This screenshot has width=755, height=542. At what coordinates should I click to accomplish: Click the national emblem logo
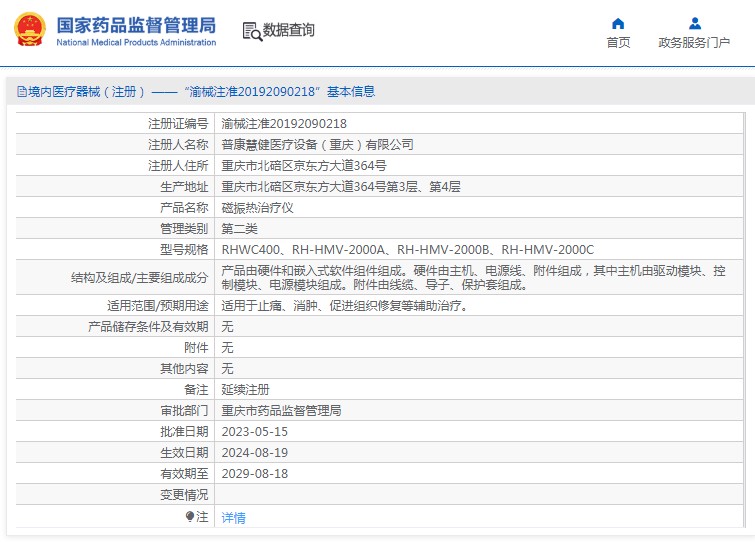[x=30, y=30]
